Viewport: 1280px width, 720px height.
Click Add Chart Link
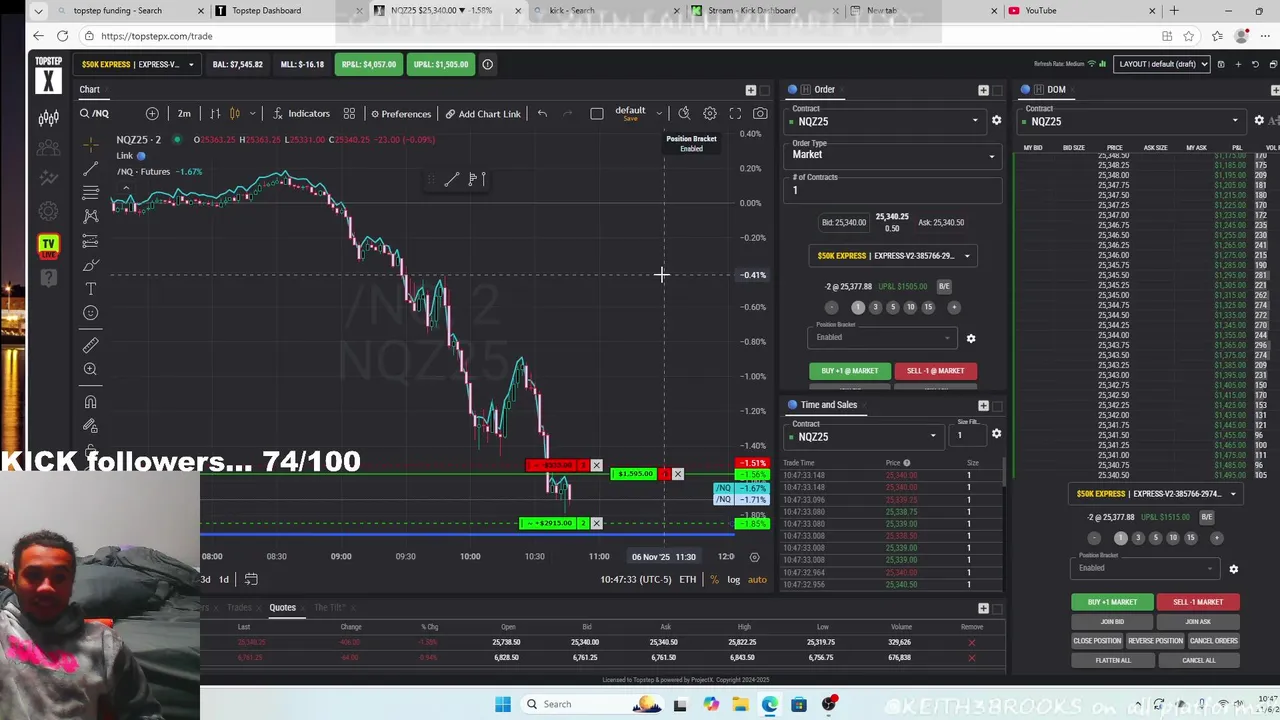[x=483, y=113]
